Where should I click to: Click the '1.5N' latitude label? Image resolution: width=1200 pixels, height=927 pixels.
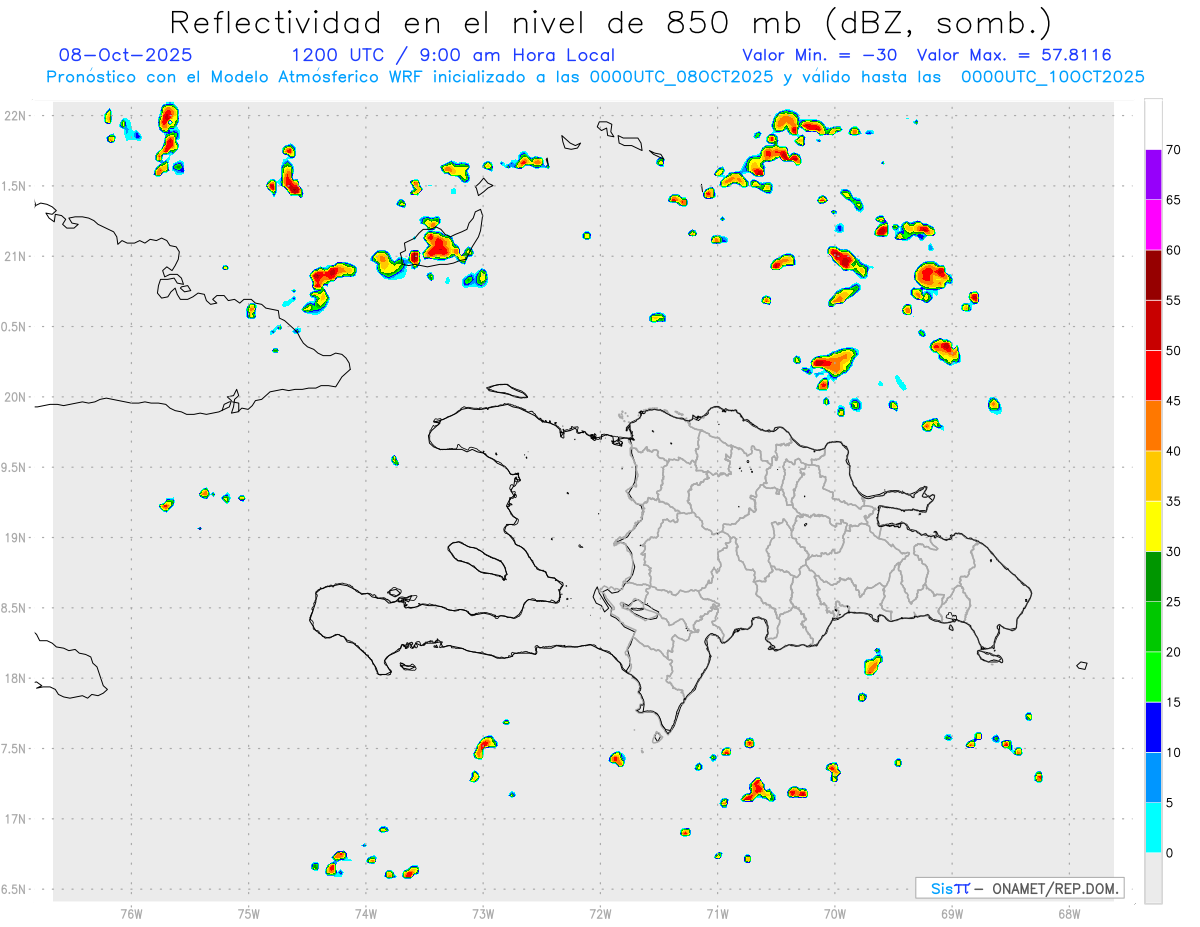[16, 186]
